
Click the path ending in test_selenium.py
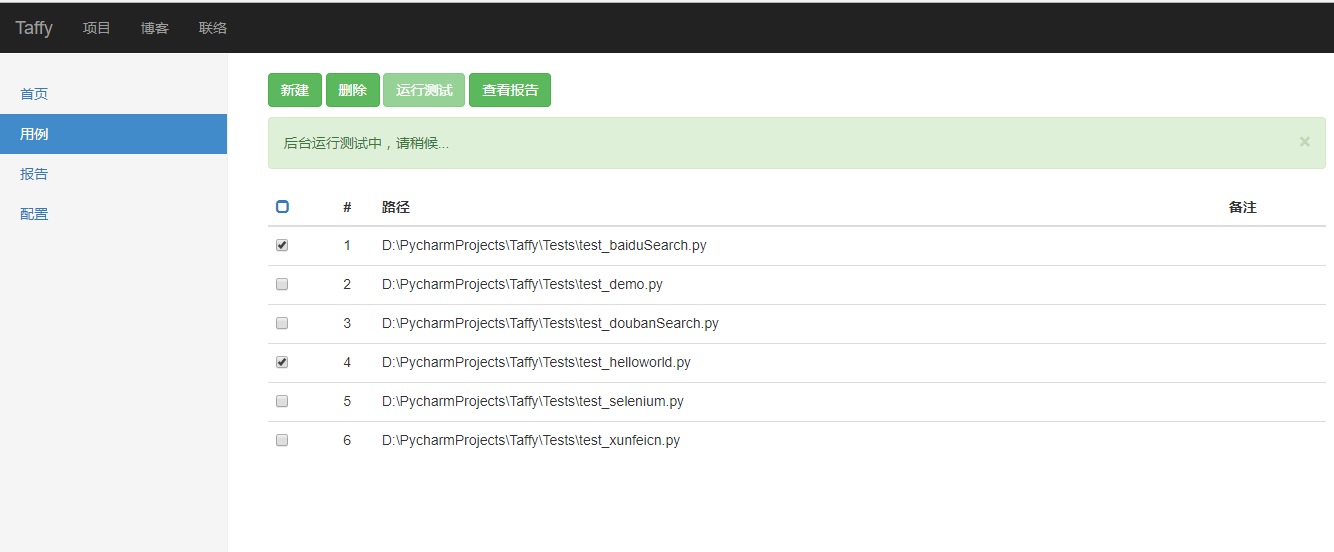click(x=533, y=401)
